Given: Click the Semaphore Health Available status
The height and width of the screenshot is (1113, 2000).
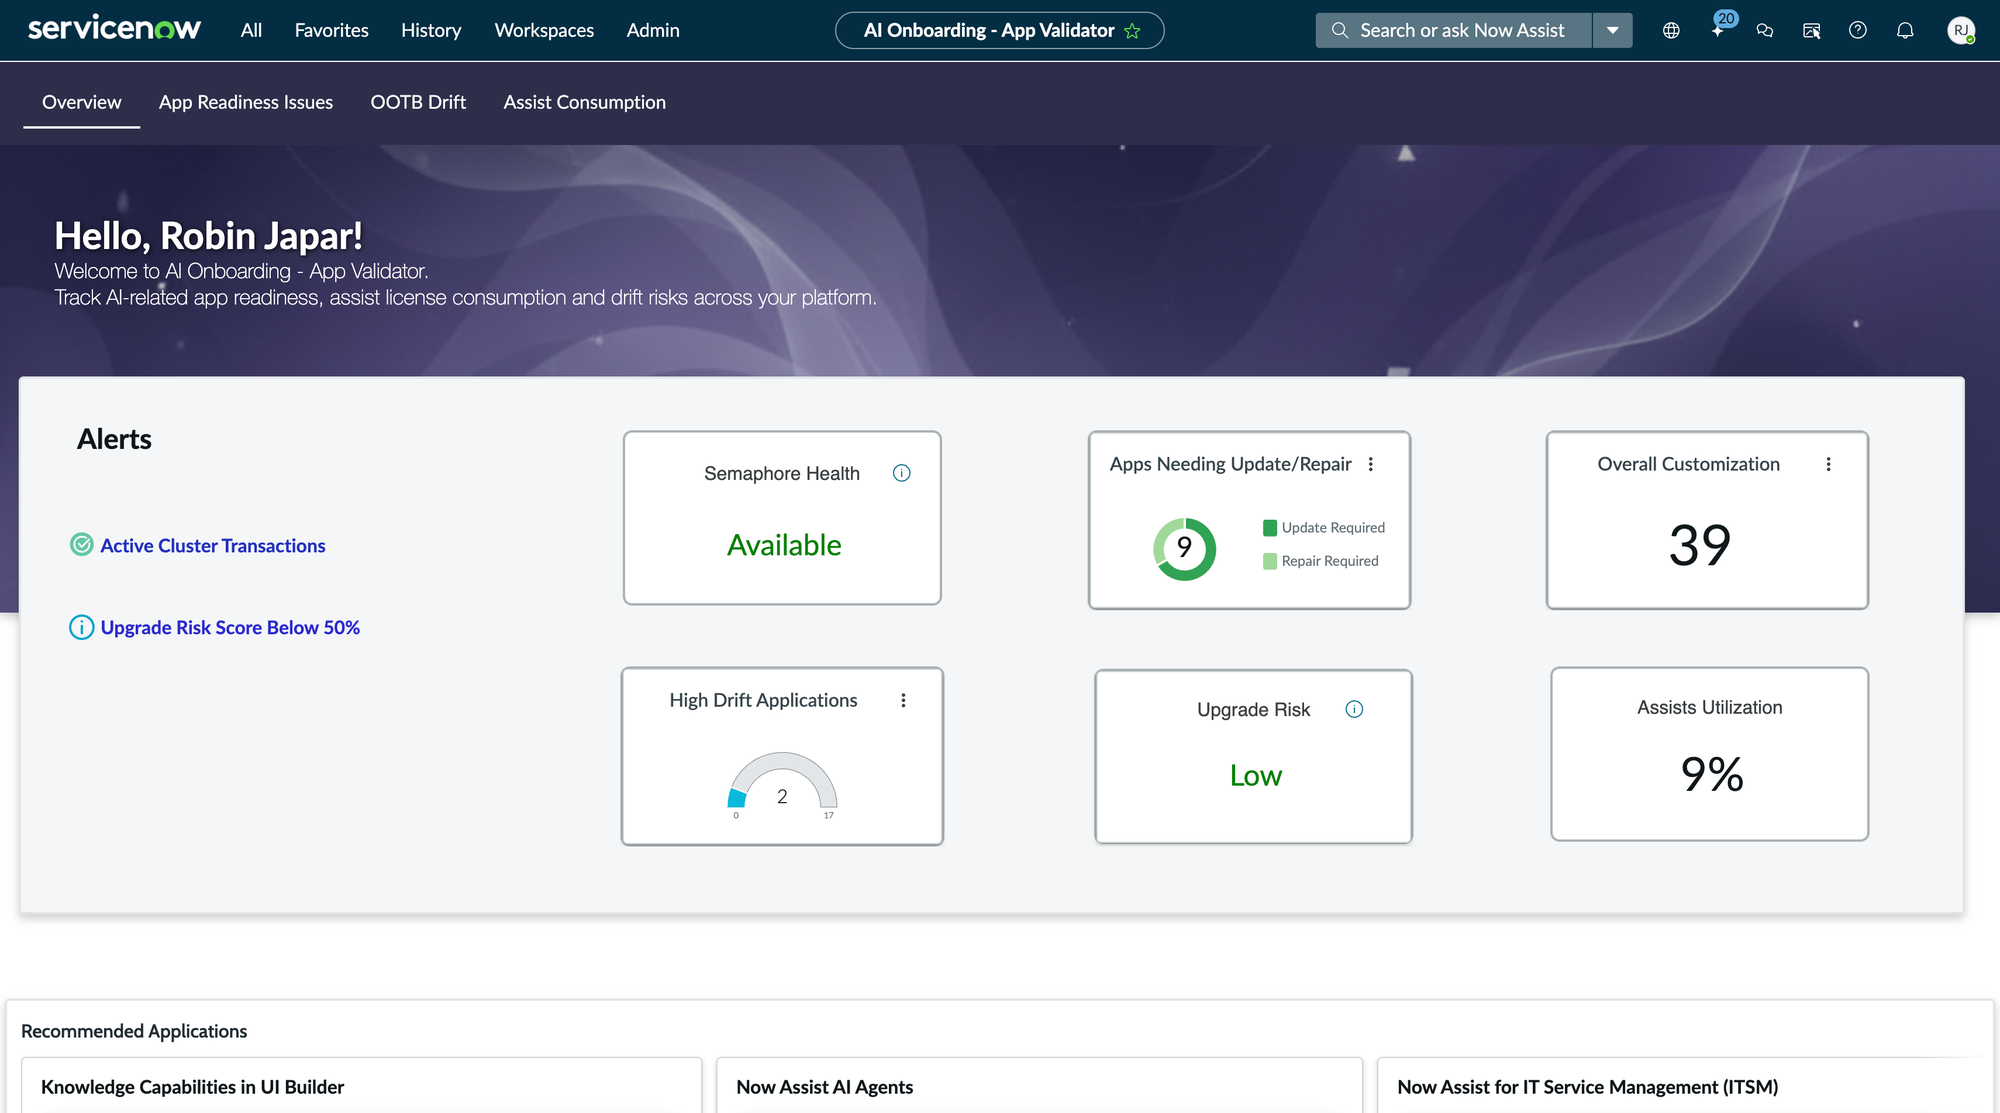Looking at the screenshot, I should [784, 545].
